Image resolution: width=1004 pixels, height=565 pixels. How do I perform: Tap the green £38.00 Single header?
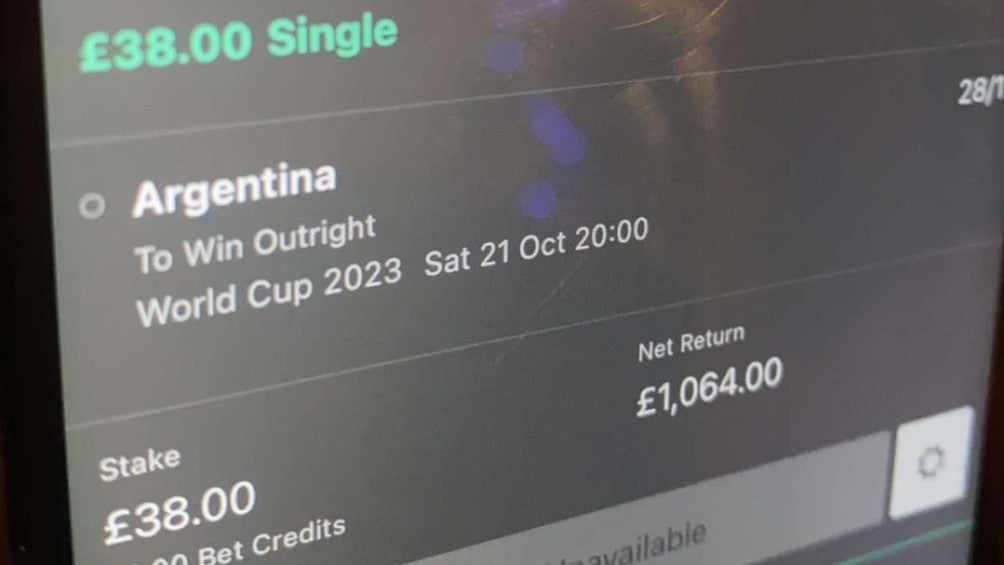(238, 42)
